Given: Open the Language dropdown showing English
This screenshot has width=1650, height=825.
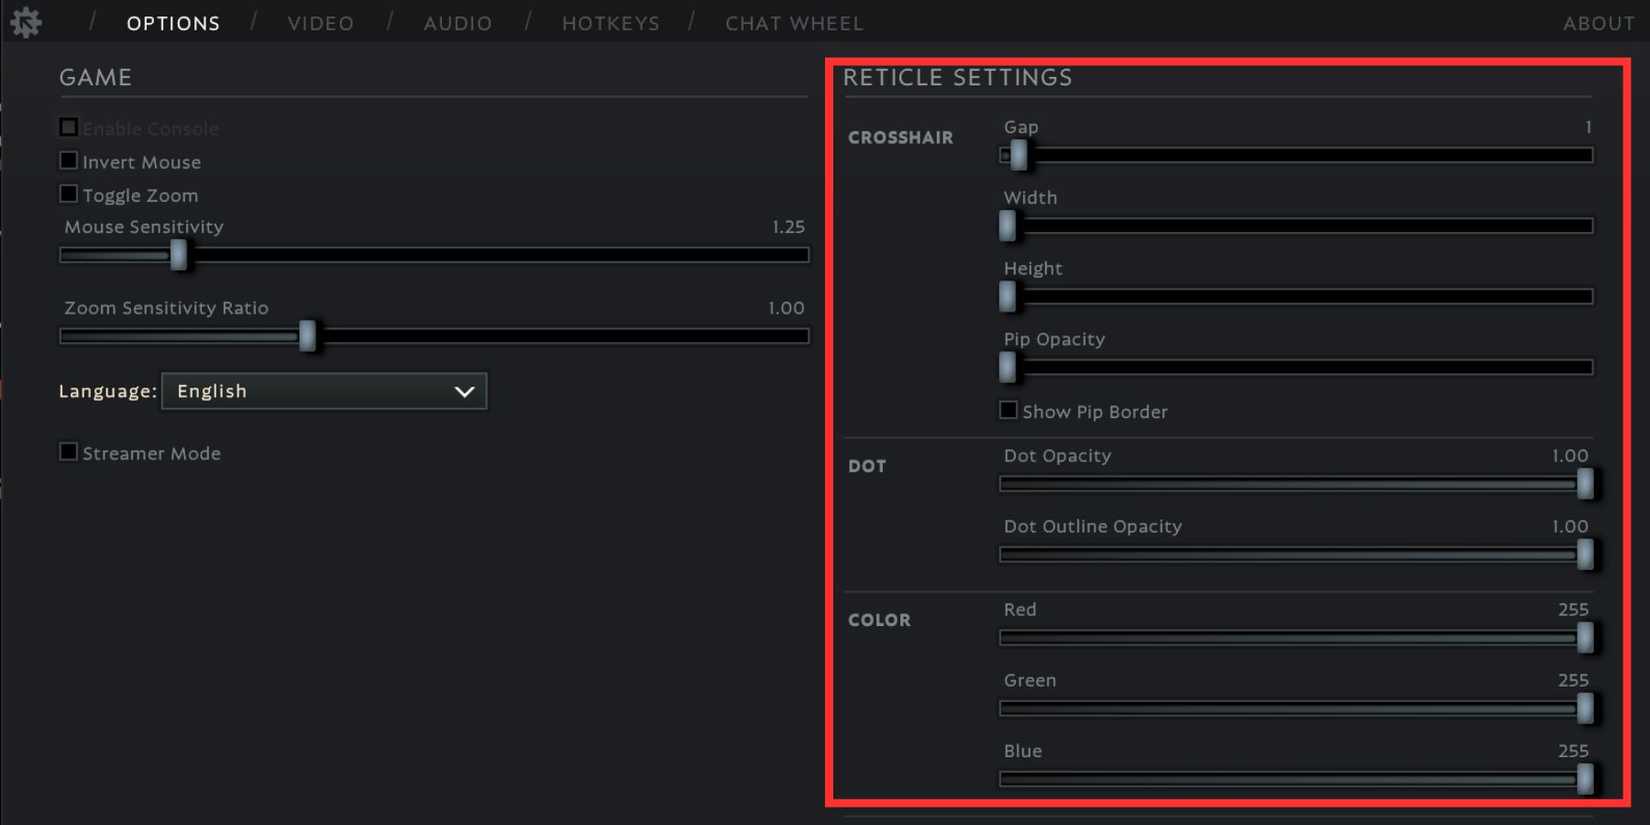Looking at the screenshot, I should [x=324, y=391].
